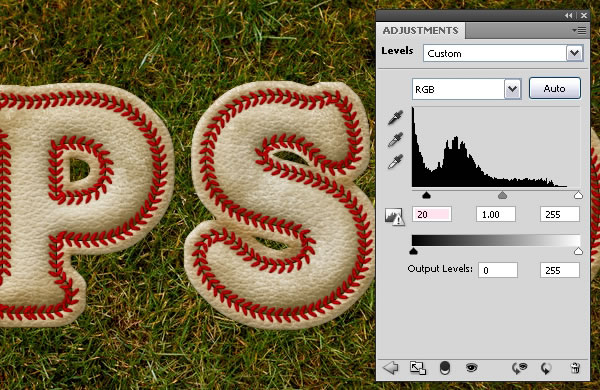The width and height of the screenshot is (600, 390).
Task: Click the return to adjustment list arrow
Action: [x=391, y=368]
